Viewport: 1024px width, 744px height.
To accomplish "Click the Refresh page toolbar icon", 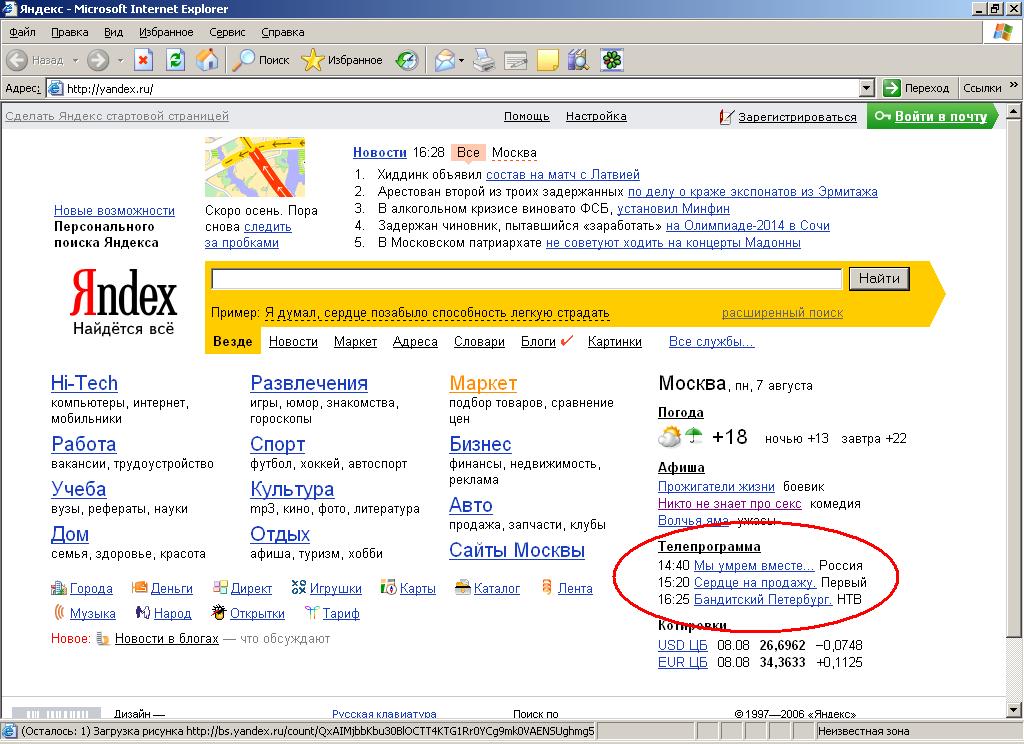I will pyautogui.click(x=175, y=60).
